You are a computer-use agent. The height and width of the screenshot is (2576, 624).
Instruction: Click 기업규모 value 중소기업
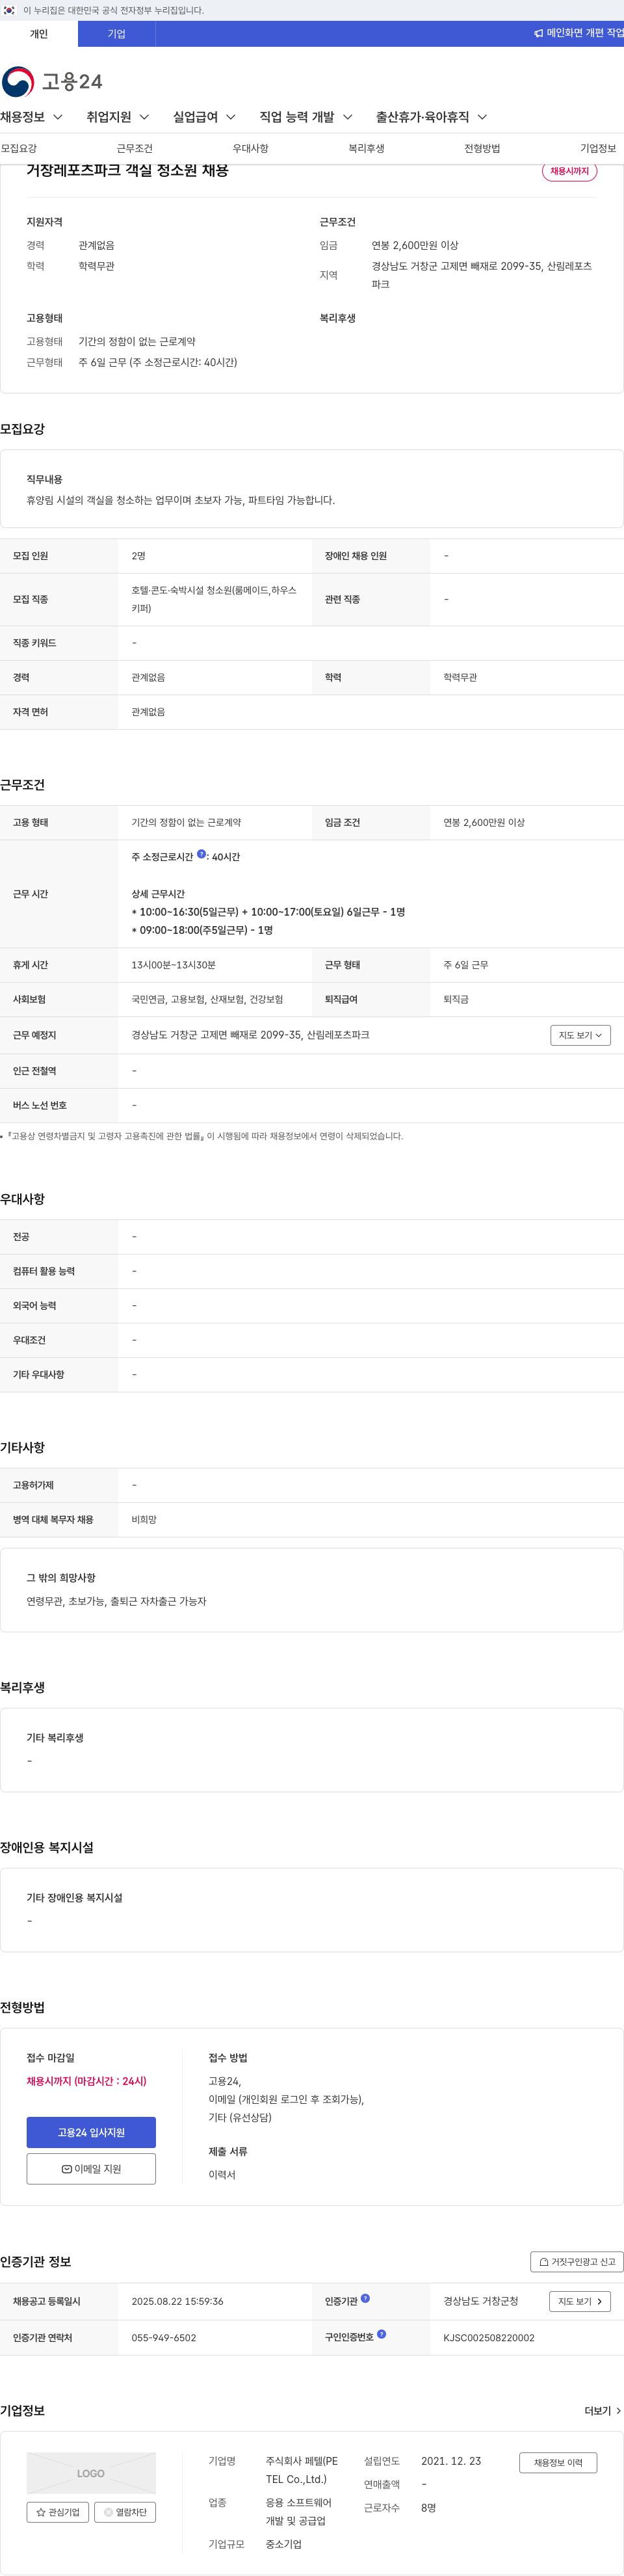(283, 2544)
